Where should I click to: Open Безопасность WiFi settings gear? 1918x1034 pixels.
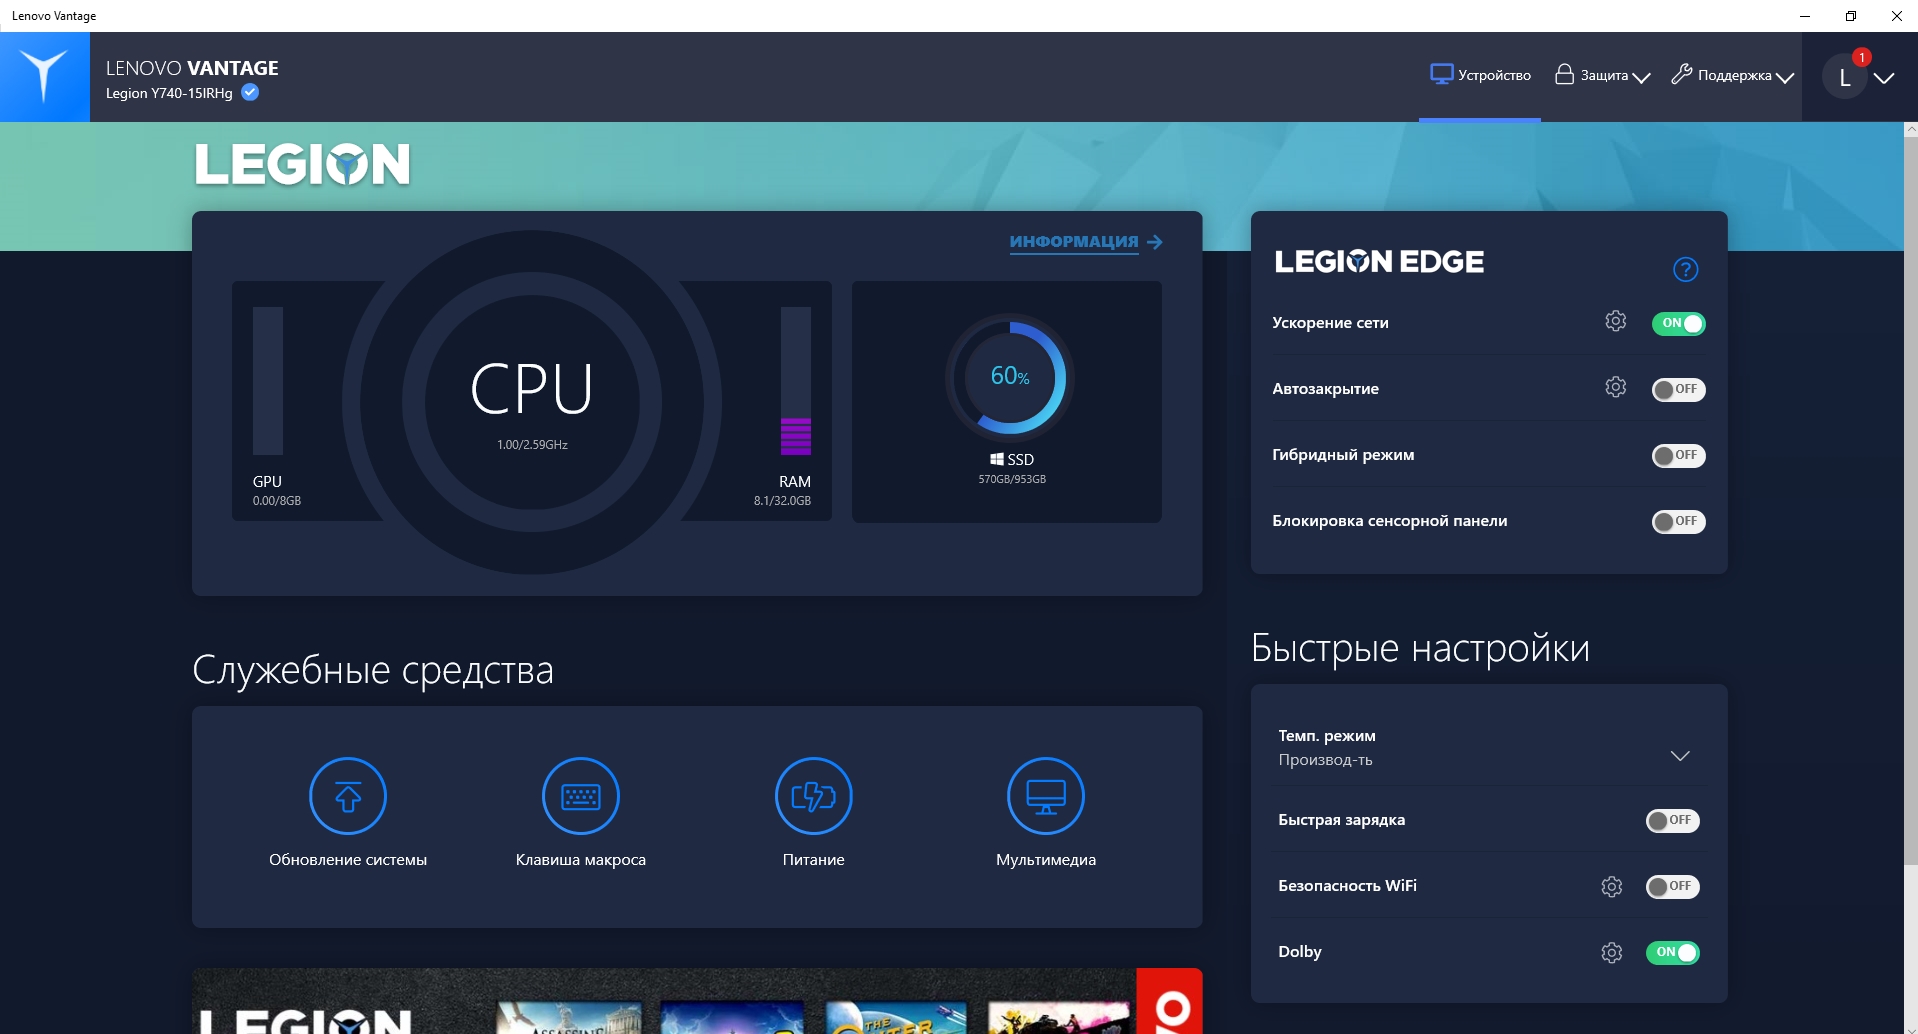pos(1611,886)
